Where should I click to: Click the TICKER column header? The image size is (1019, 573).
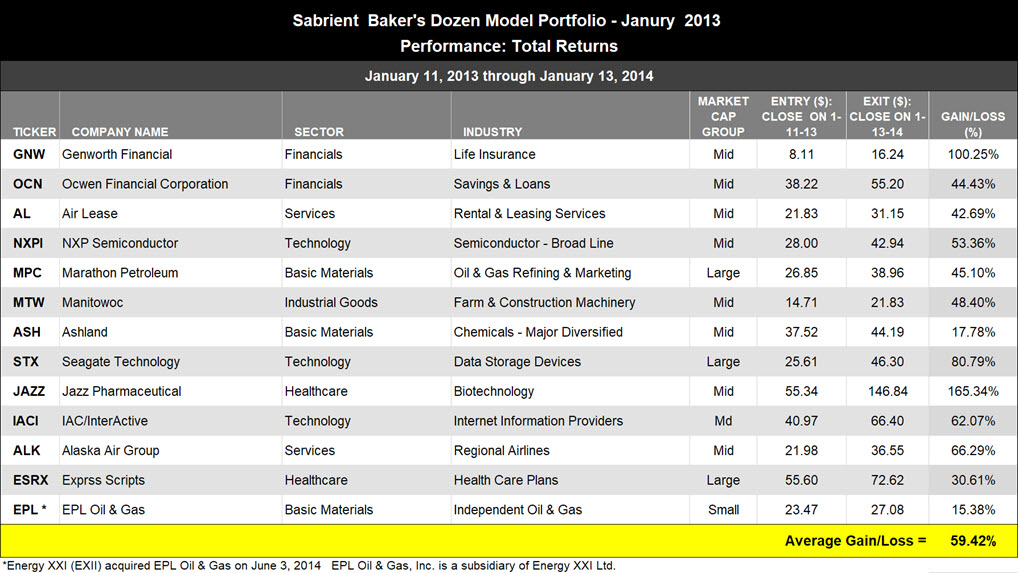34,132
